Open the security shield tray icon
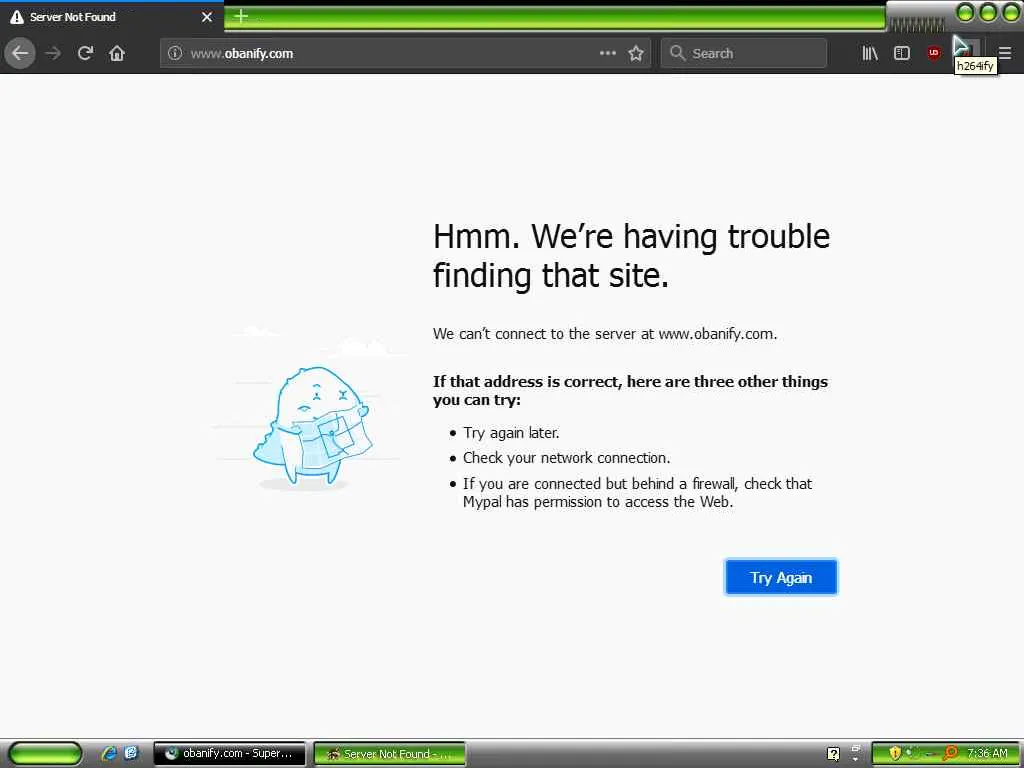This screenshot has height=768, width=1024. (894, 753)
